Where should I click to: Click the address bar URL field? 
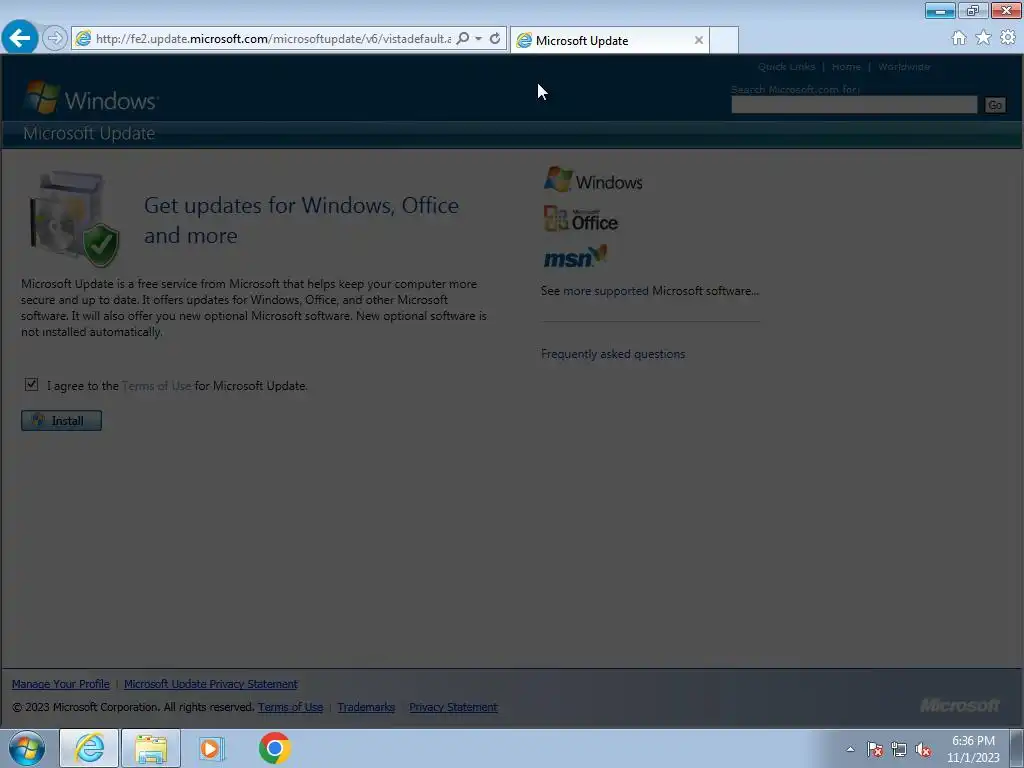(x=273, y=39)
